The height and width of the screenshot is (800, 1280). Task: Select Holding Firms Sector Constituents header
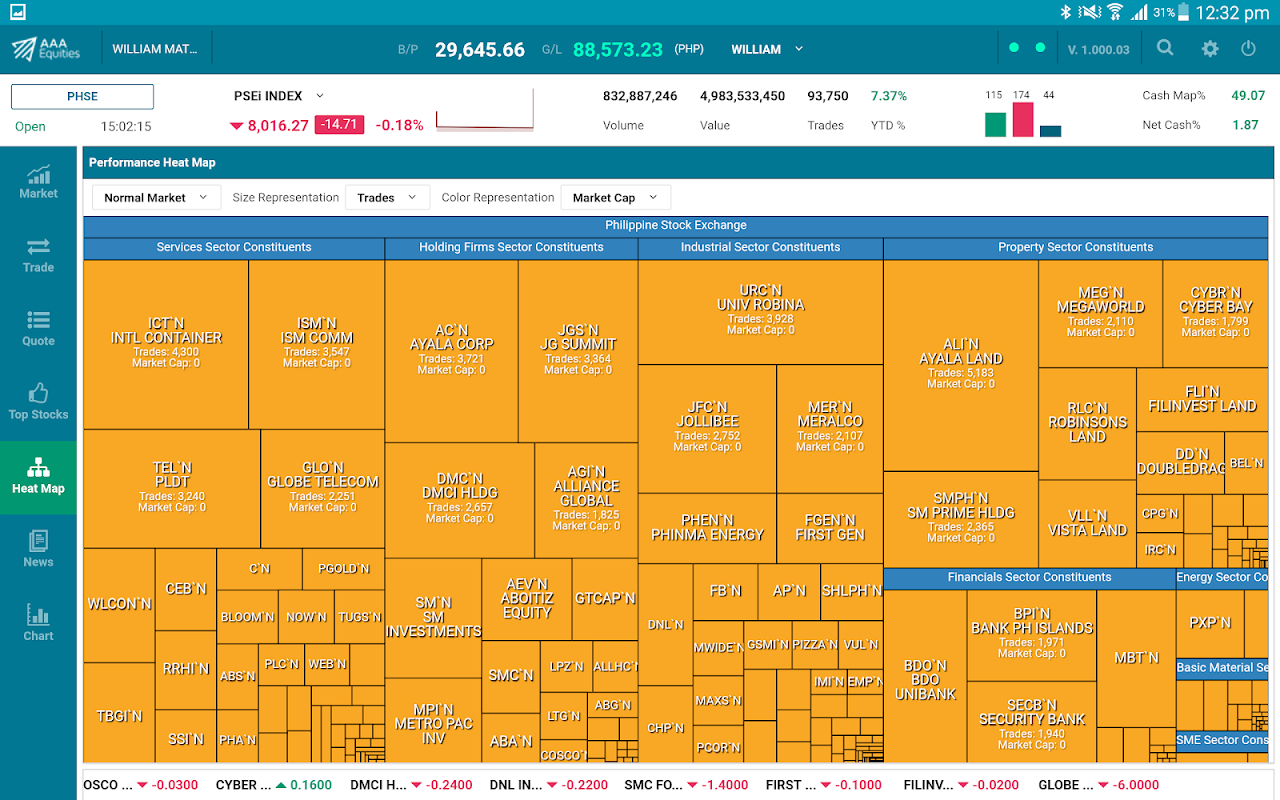pos(511,247)
